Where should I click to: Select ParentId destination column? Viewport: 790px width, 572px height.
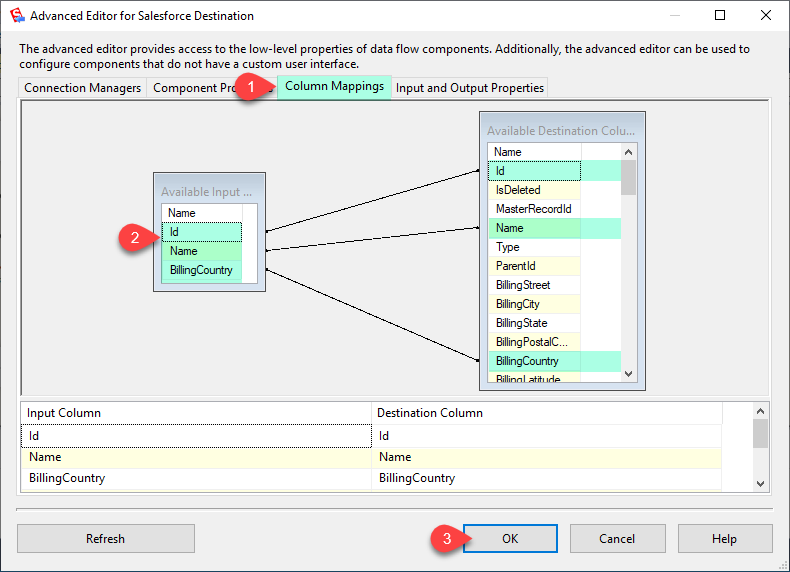pyautogui.click(x=534, y=266)
